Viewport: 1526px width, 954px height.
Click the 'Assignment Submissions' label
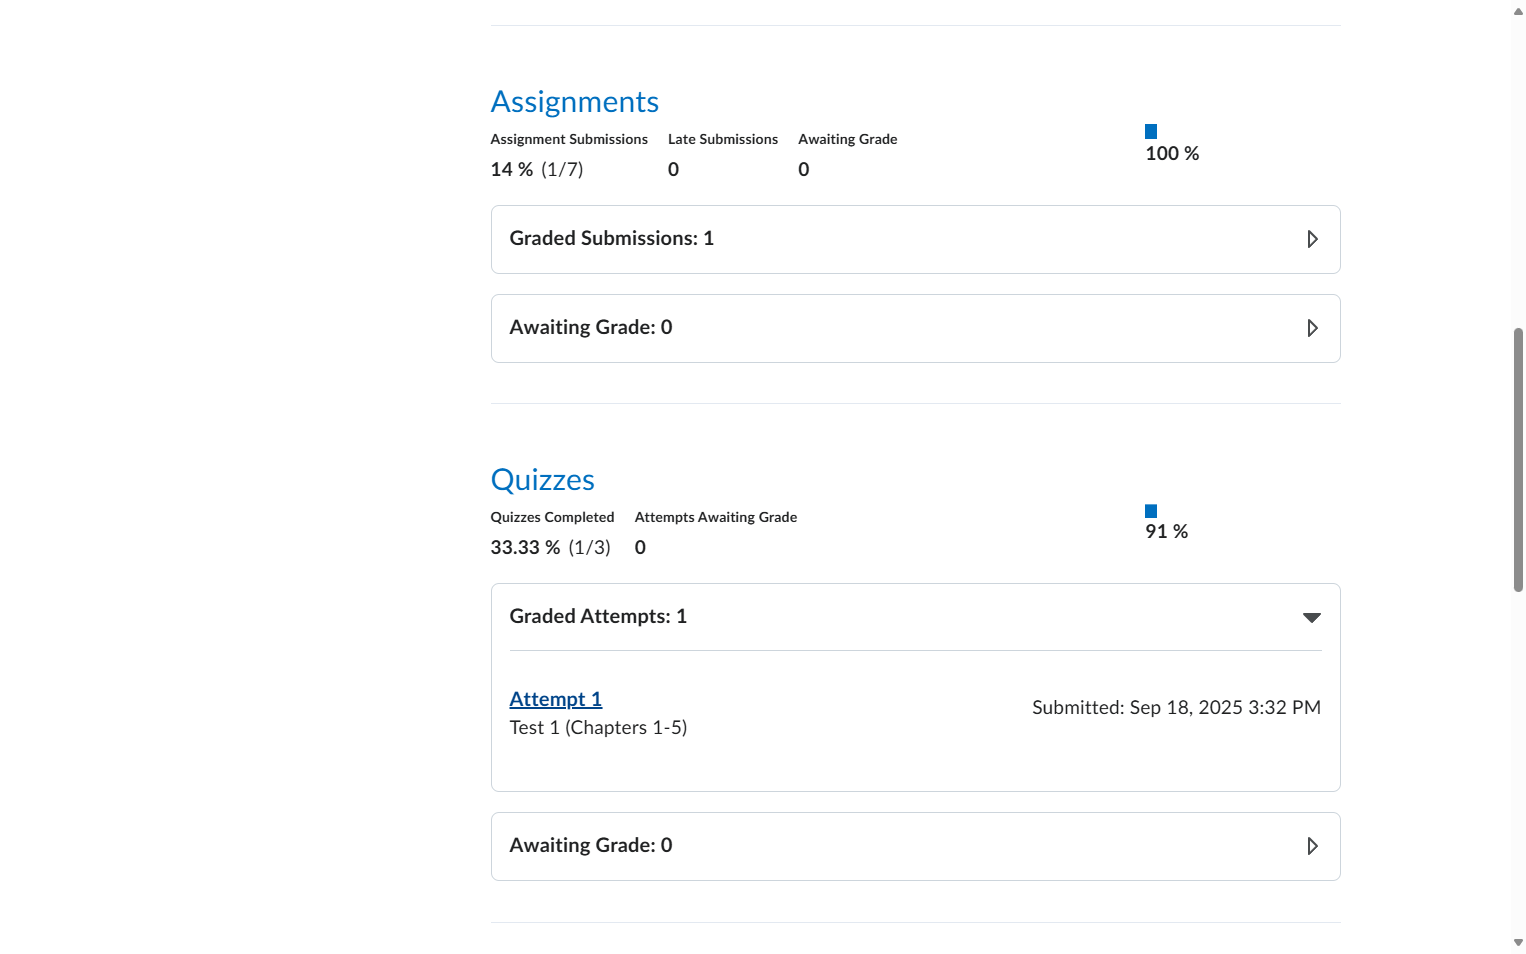(x=569, y=139)
